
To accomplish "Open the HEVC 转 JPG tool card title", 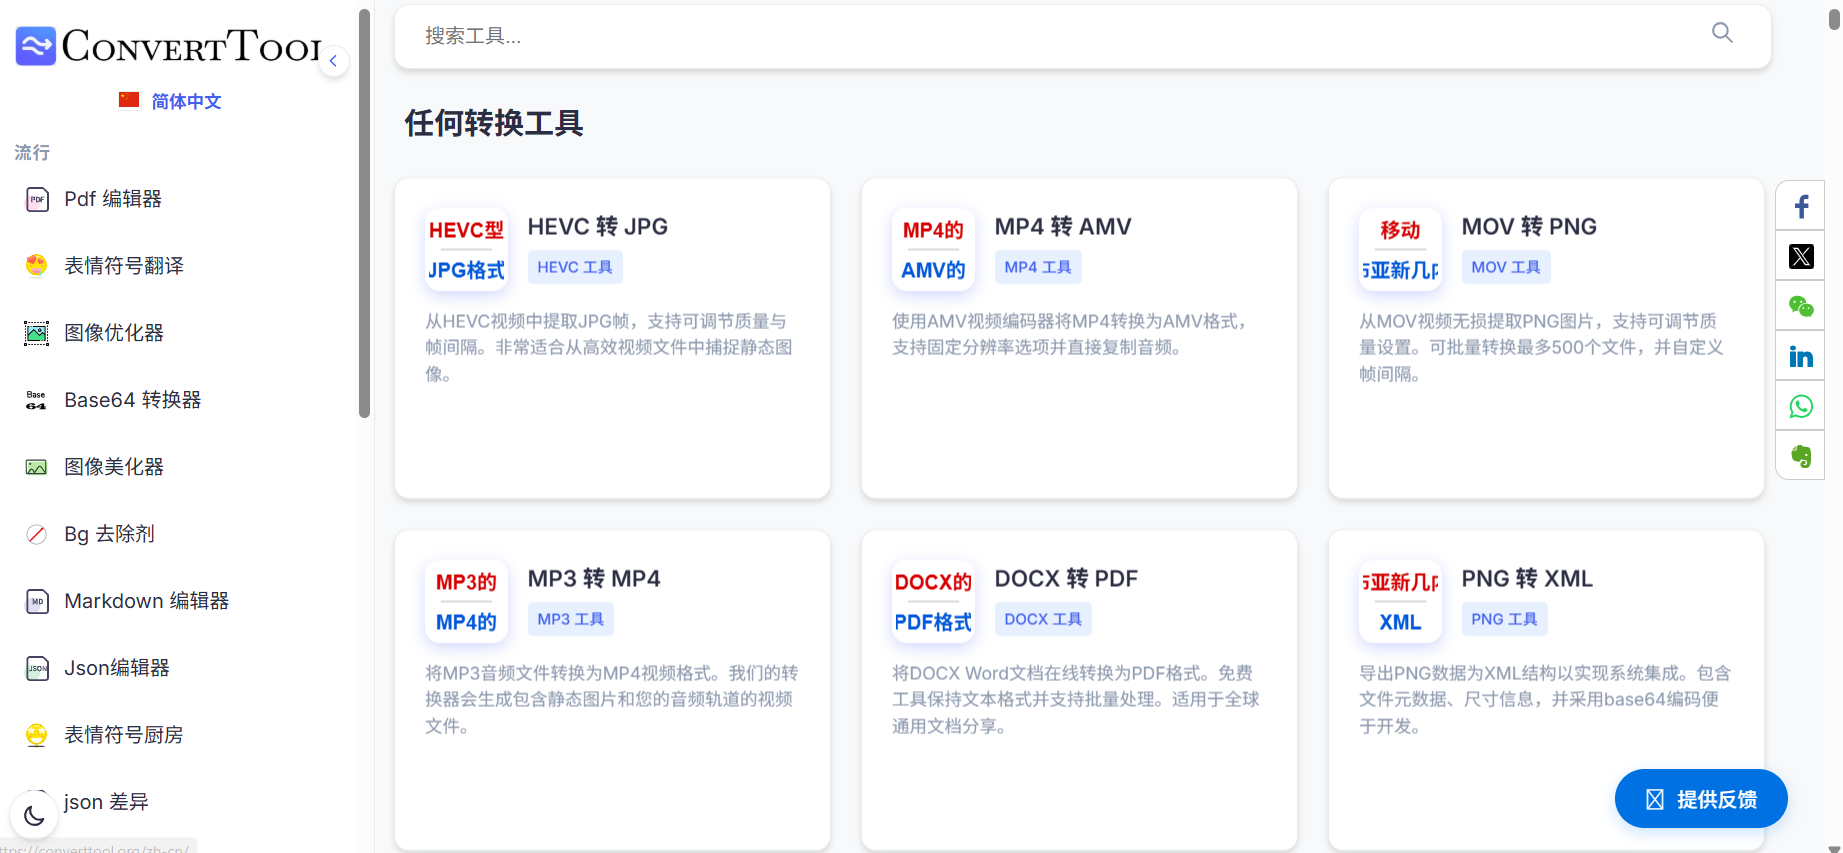I will point(598,227).
